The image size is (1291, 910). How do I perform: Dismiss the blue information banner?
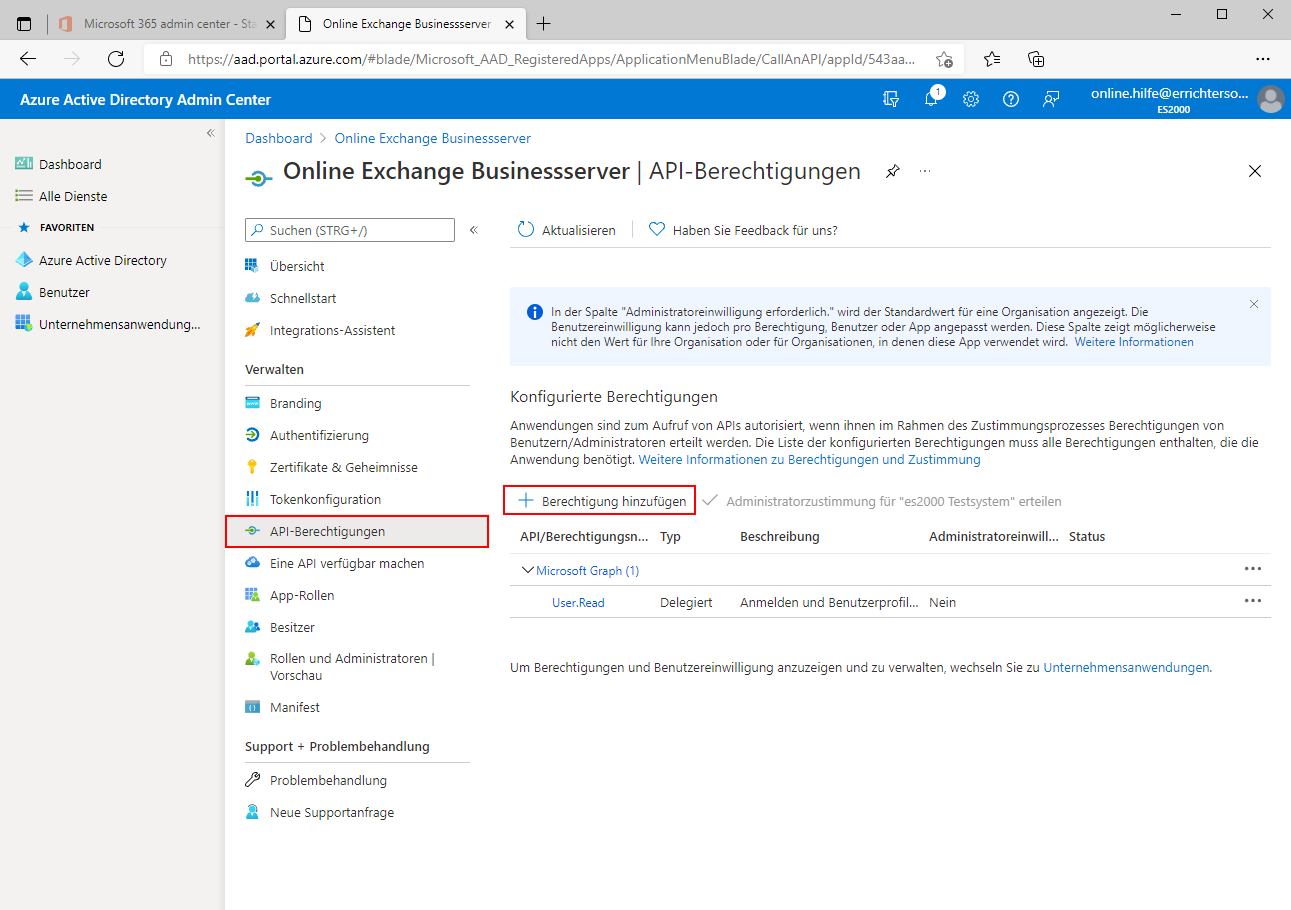pos(1254,304)
